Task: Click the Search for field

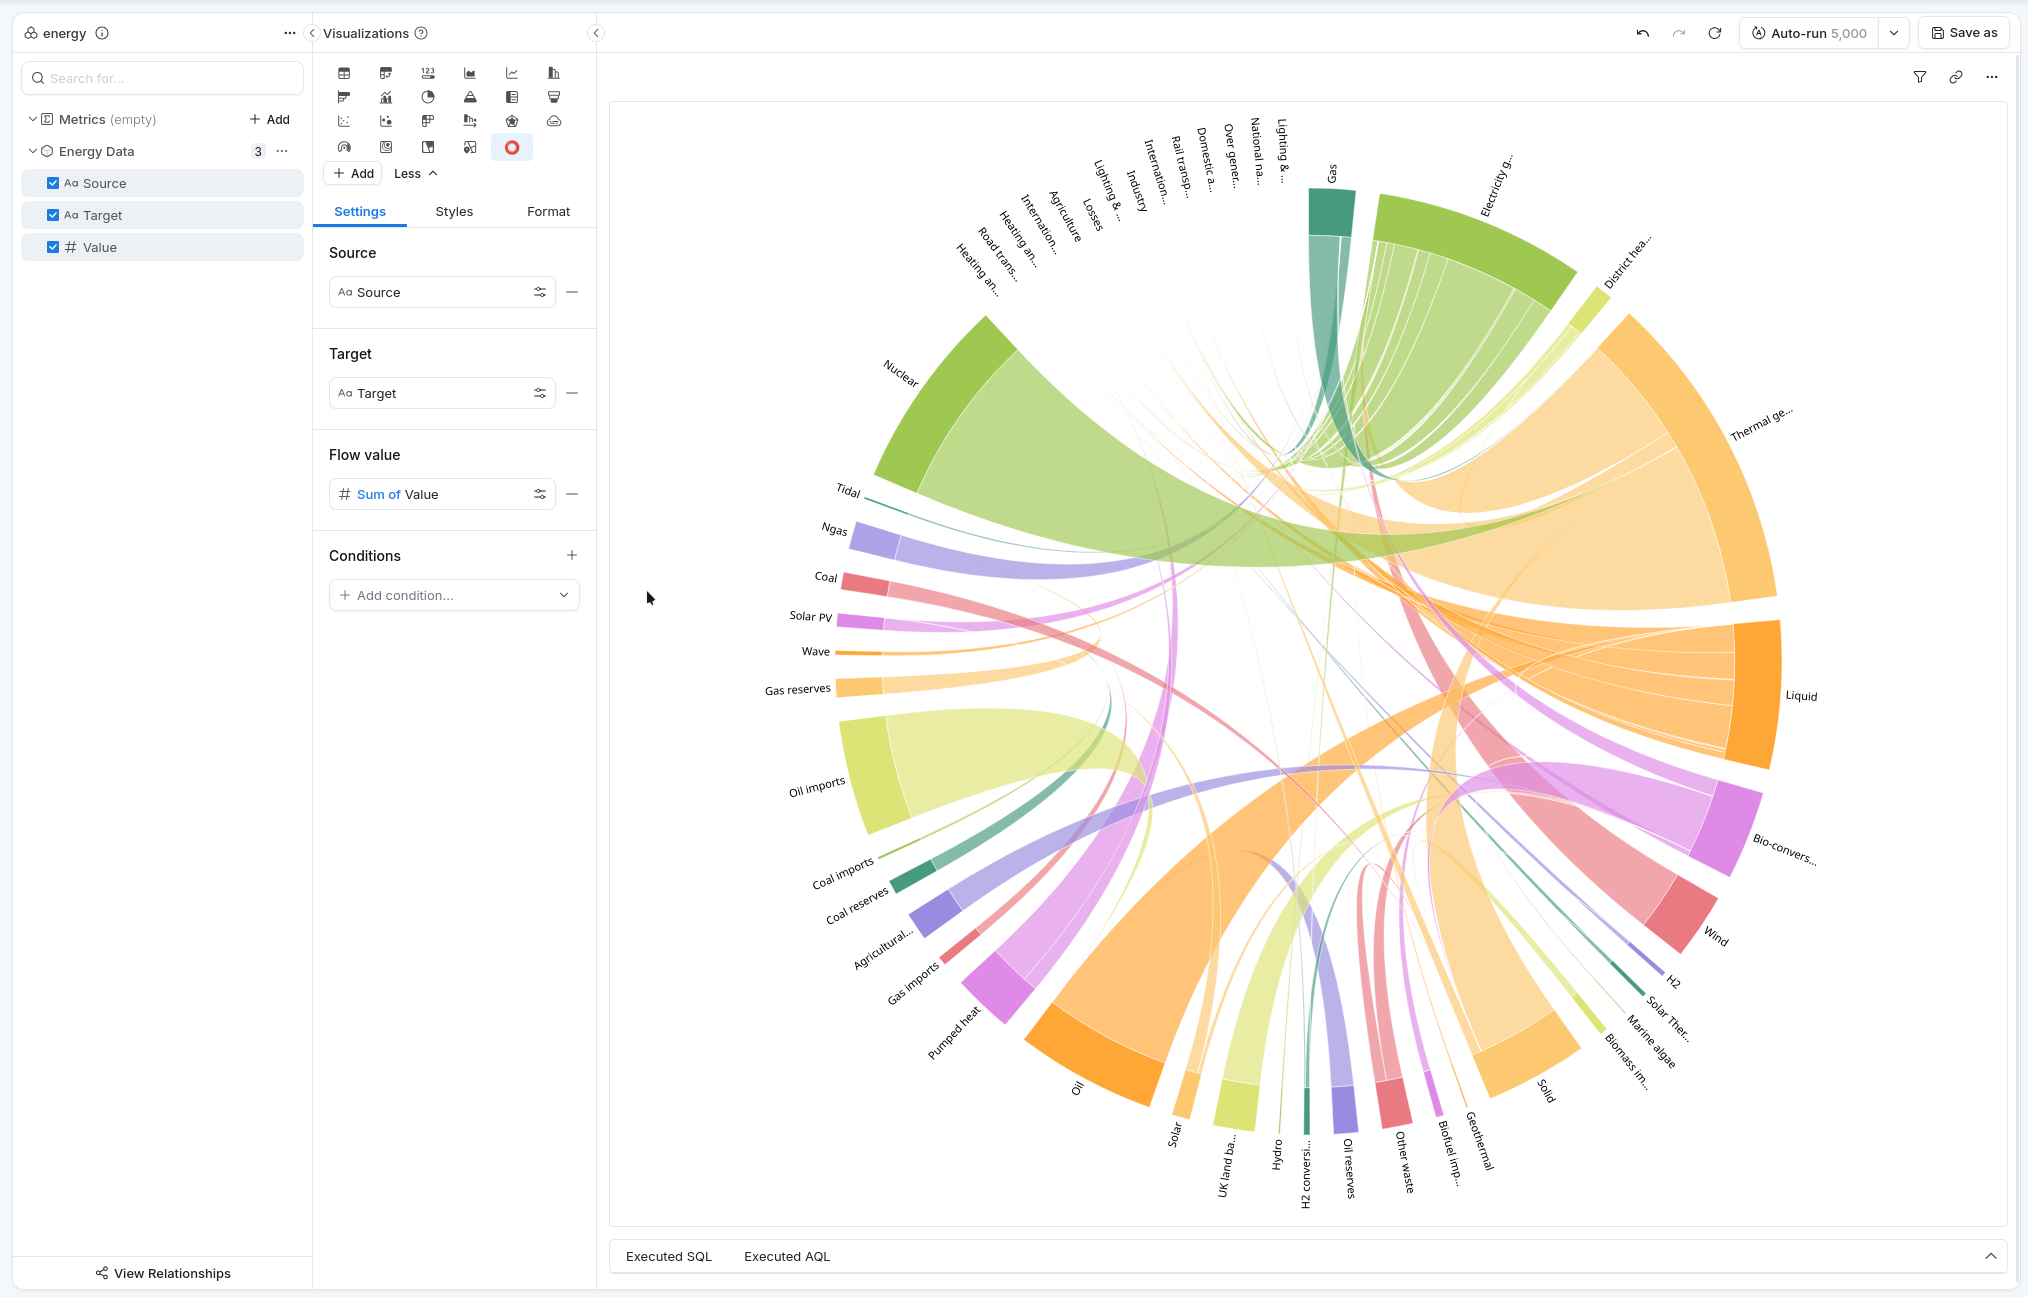Action: [x=162, y=78]
